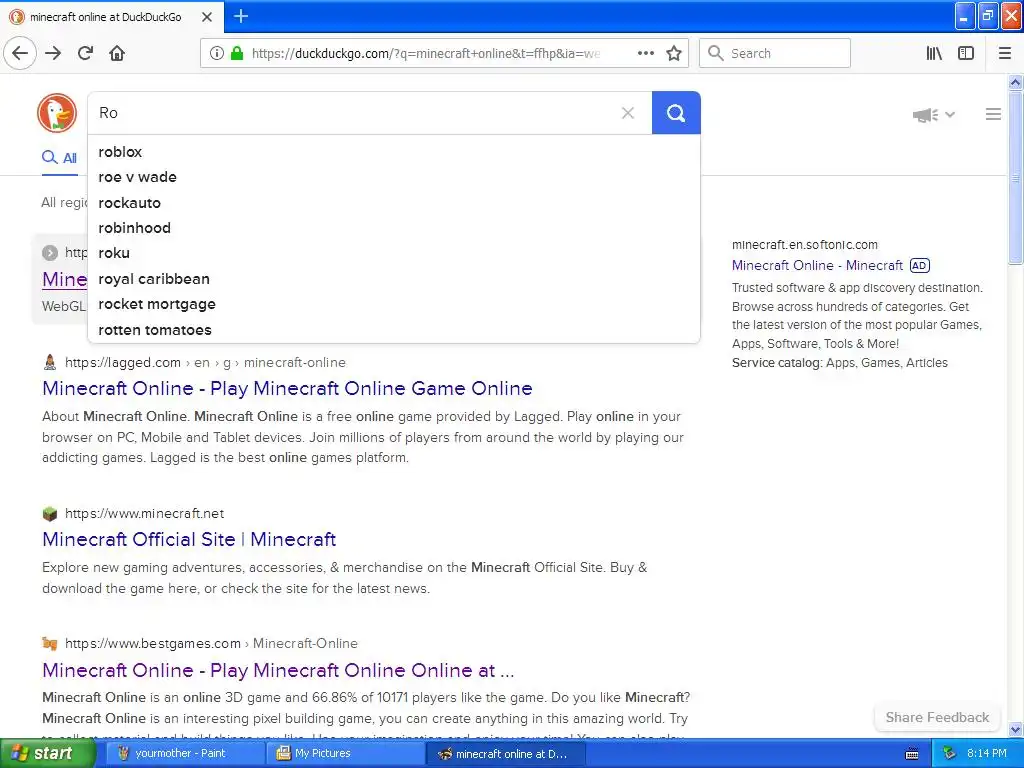Image resolution: width=1024 pixels, height=768 pixels.
Task: Open the page actions three-dot menu
Action: pyautogui.click(x=645, y=53)
